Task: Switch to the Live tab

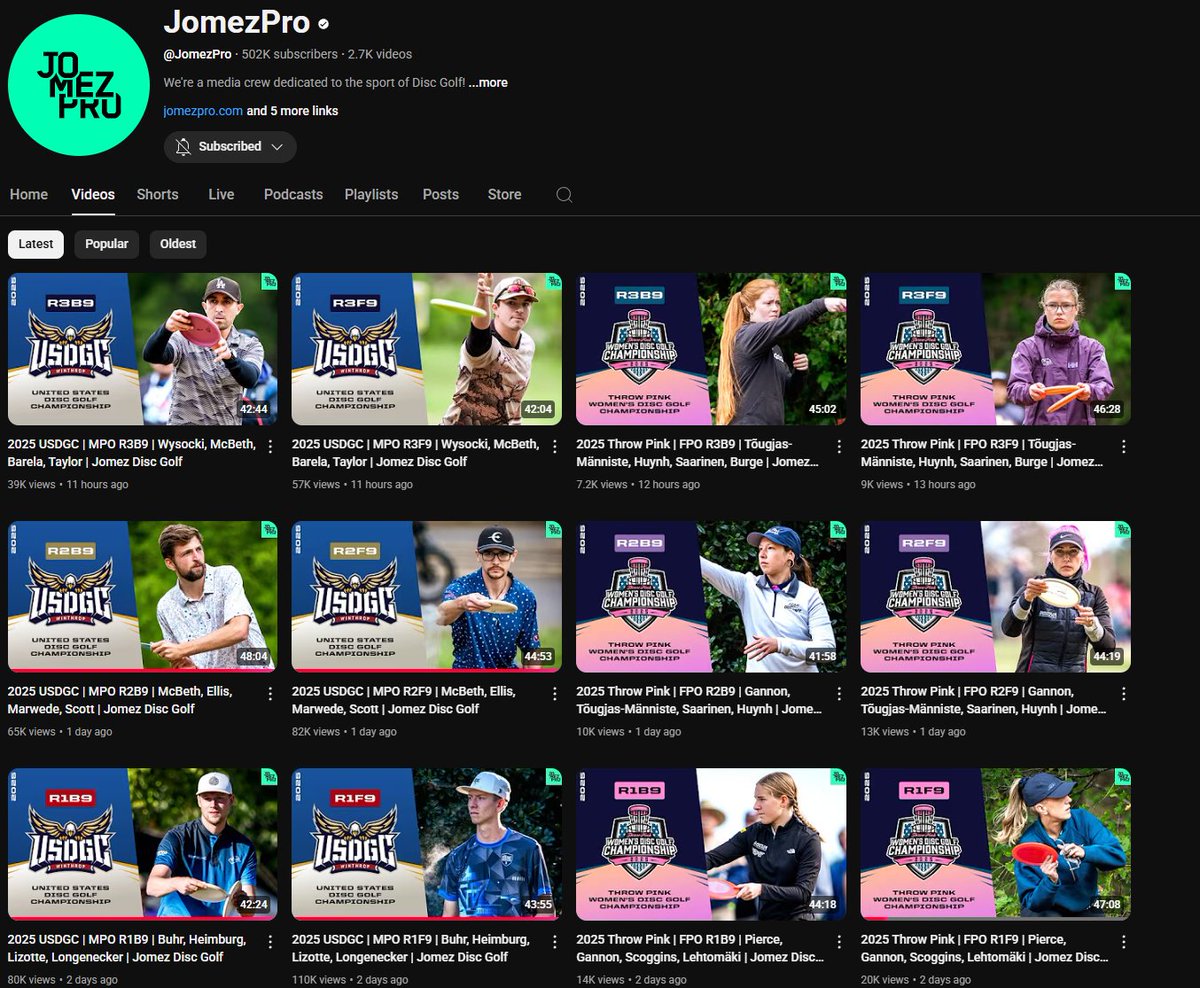Action: [221, 195]
